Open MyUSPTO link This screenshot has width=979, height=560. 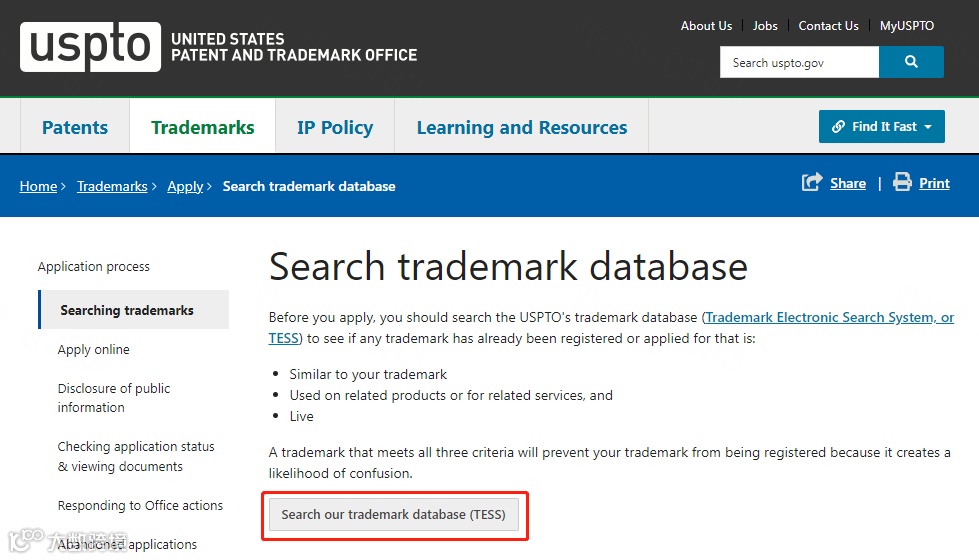[x=907, y=26]
